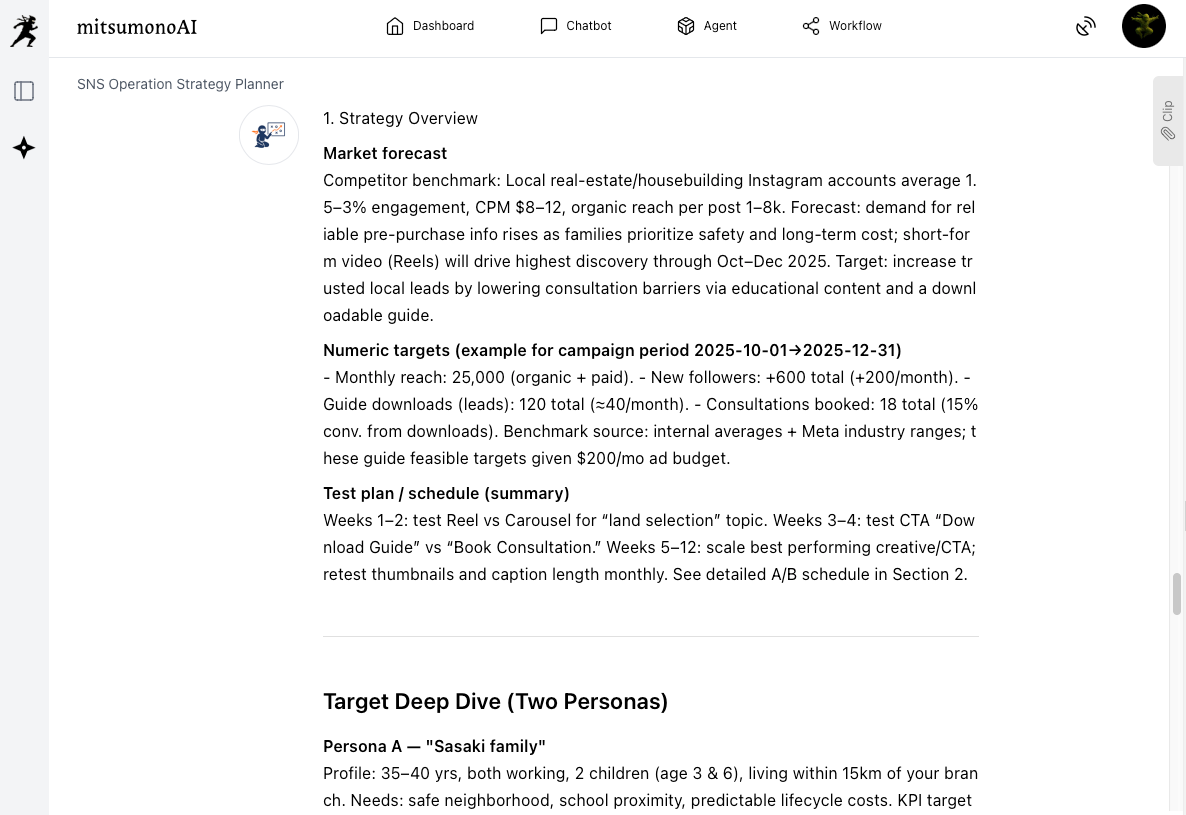Click the satellite dish icon in header
1186x815 pixels.
pos(1086,27)
